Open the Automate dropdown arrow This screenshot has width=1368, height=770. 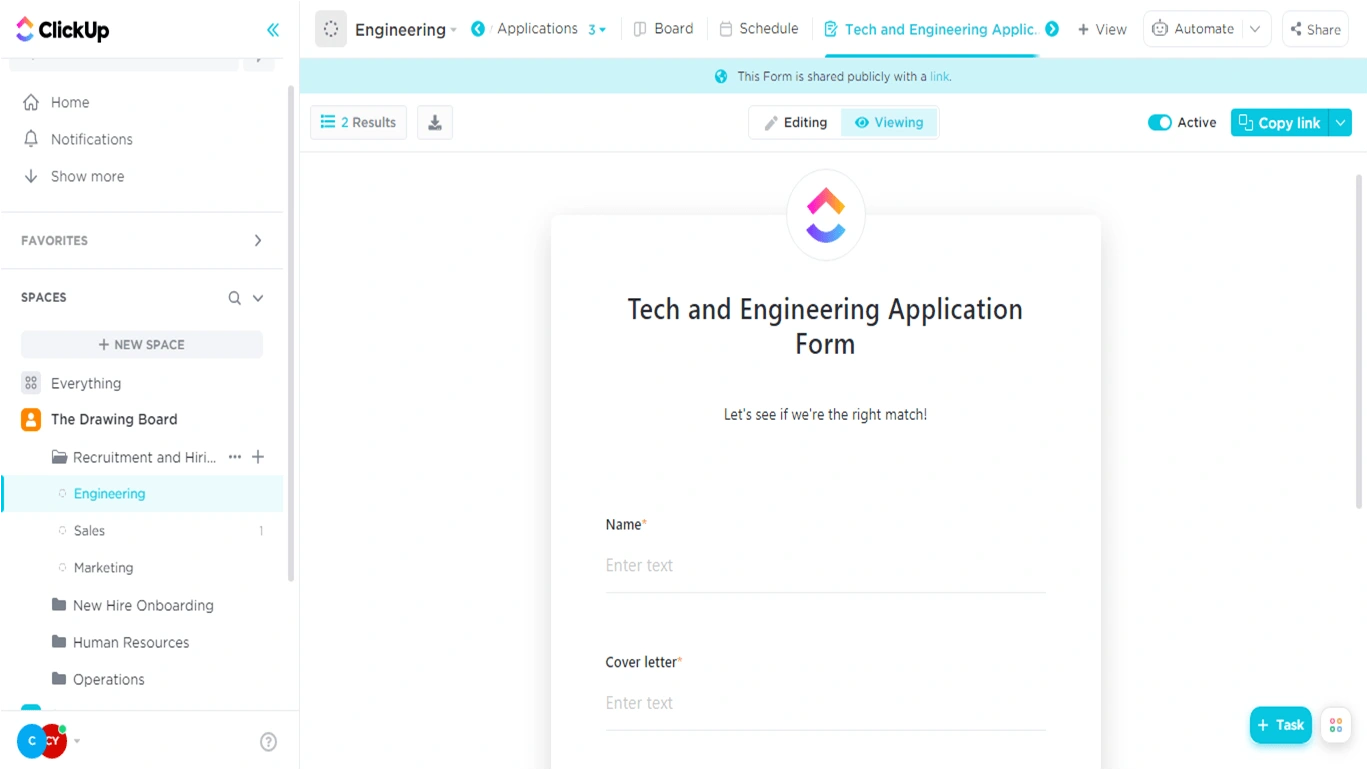1255,29
